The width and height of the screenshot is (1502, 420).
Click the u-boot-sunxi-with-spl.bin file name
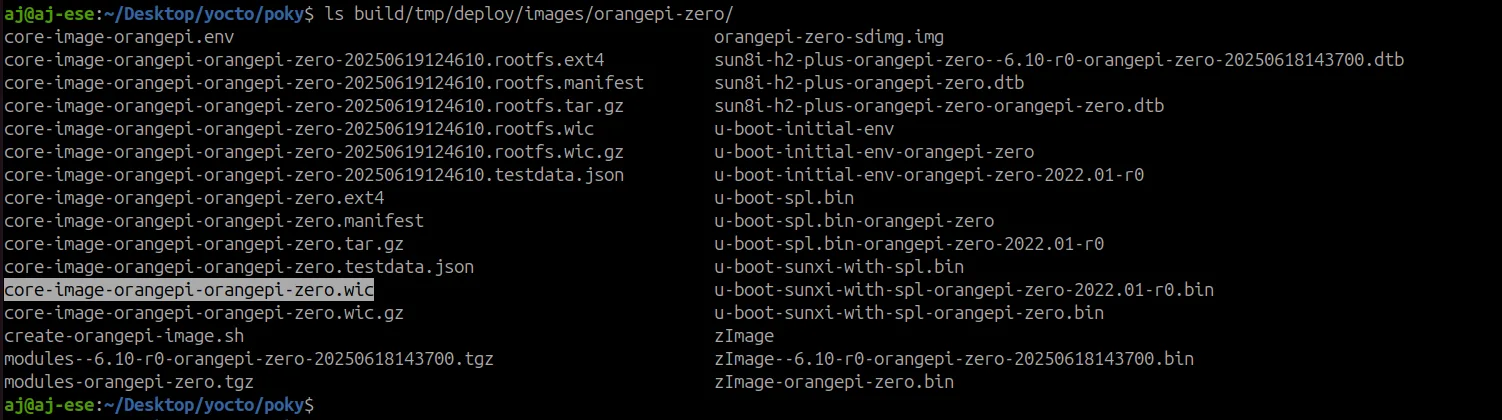838,267
